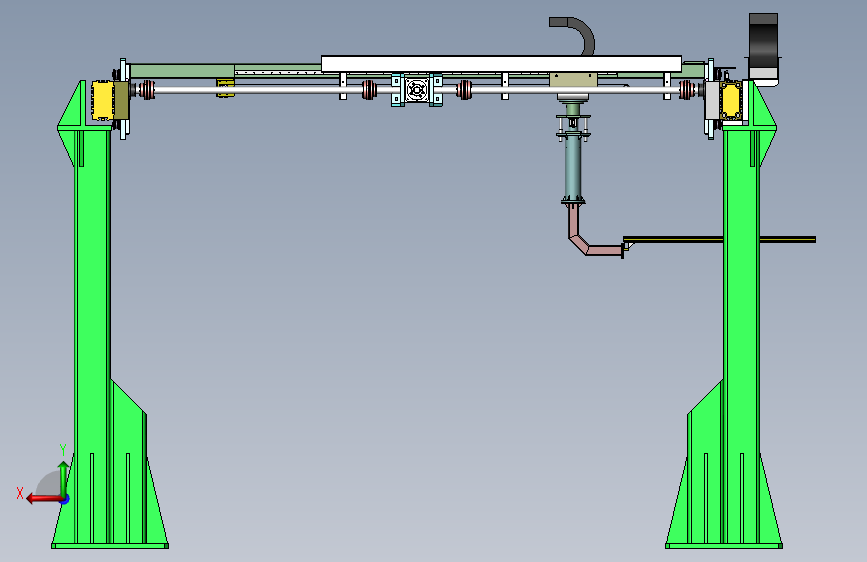Select the small yellow bracket near left end
The width and height of the screenshot is (867, 562).
click(x=225, y=88)
